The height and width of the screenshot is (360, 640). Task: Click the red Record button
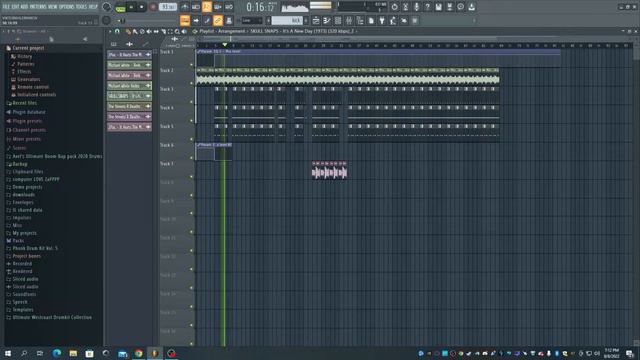153,7
